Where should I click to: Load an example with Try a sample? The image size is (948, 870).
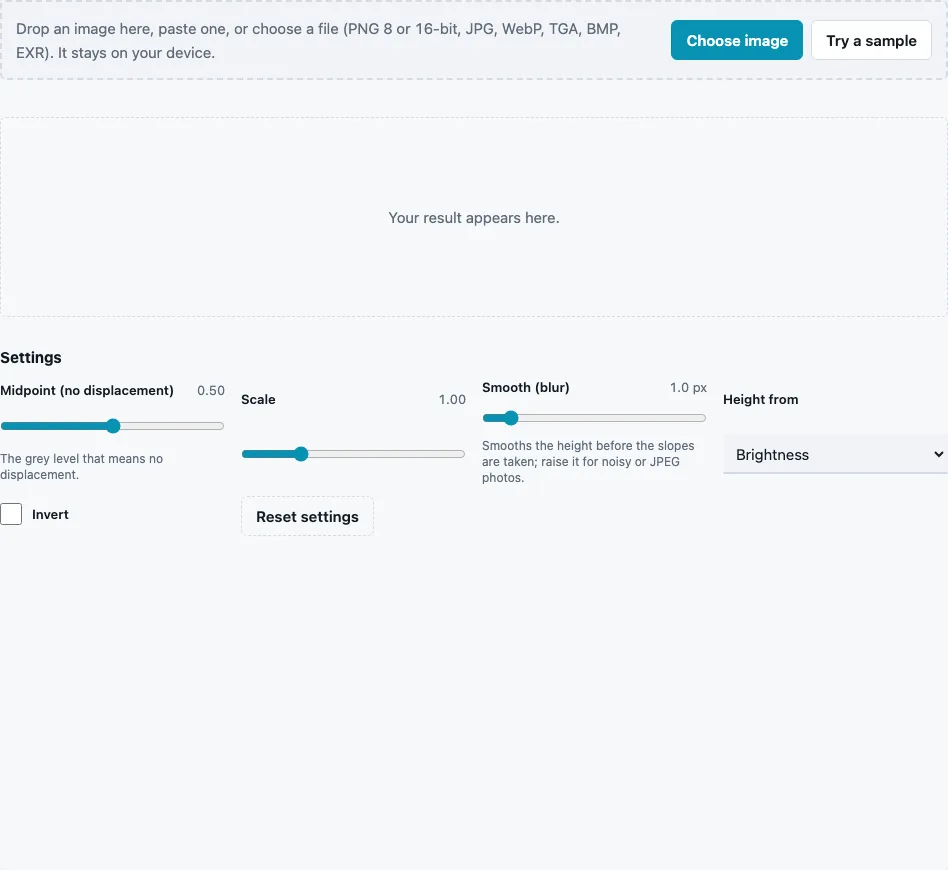coord(871,41)
